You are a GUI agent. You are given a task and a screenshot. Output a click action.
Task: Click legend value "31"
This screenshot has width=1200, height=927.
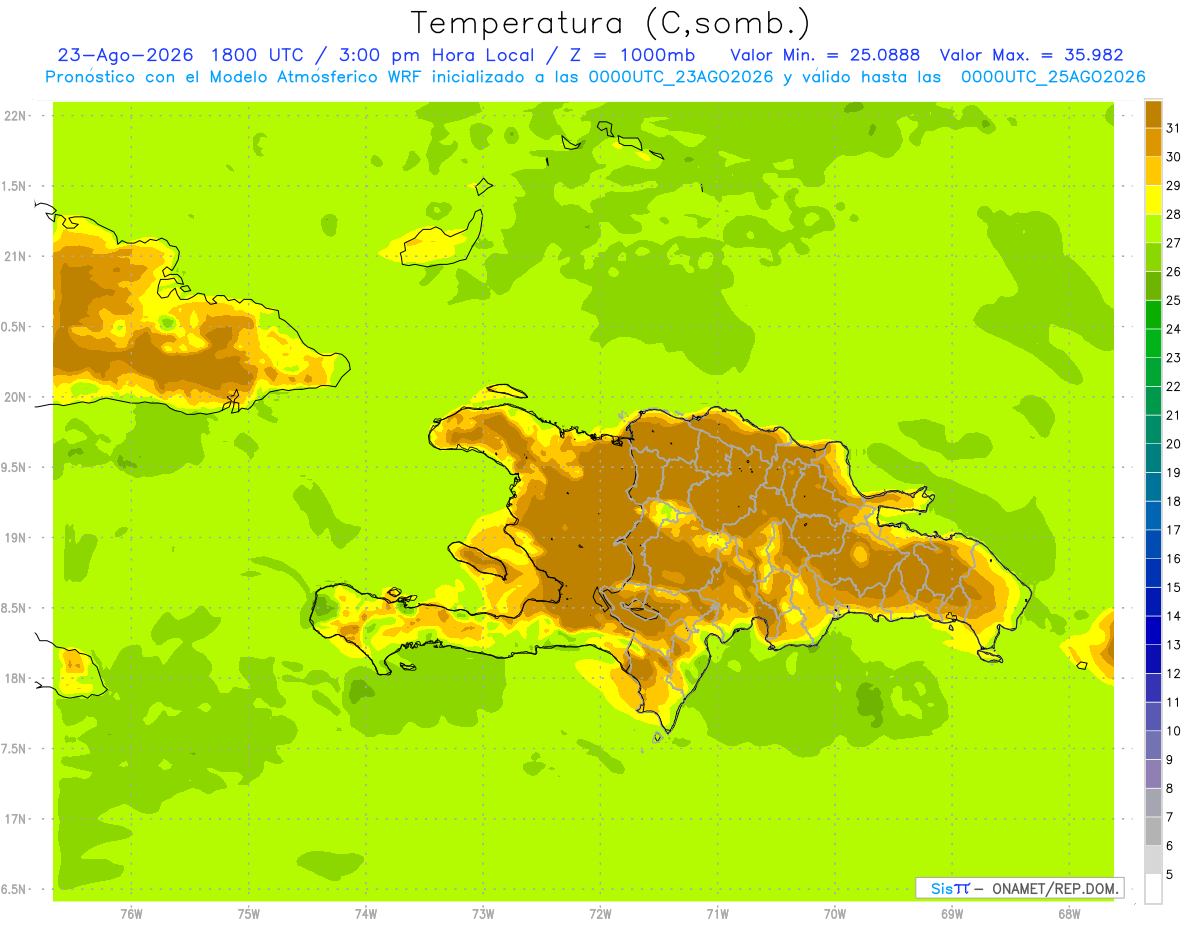tap(1174, 127)
